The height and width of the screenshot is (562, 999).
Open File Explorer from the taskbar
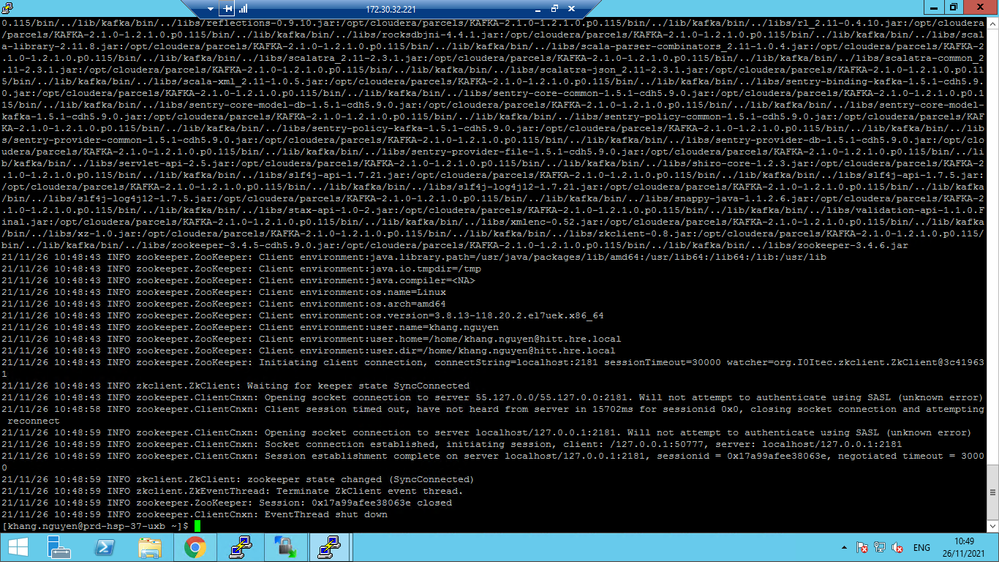pyautogui.click(x=150, y=547)
